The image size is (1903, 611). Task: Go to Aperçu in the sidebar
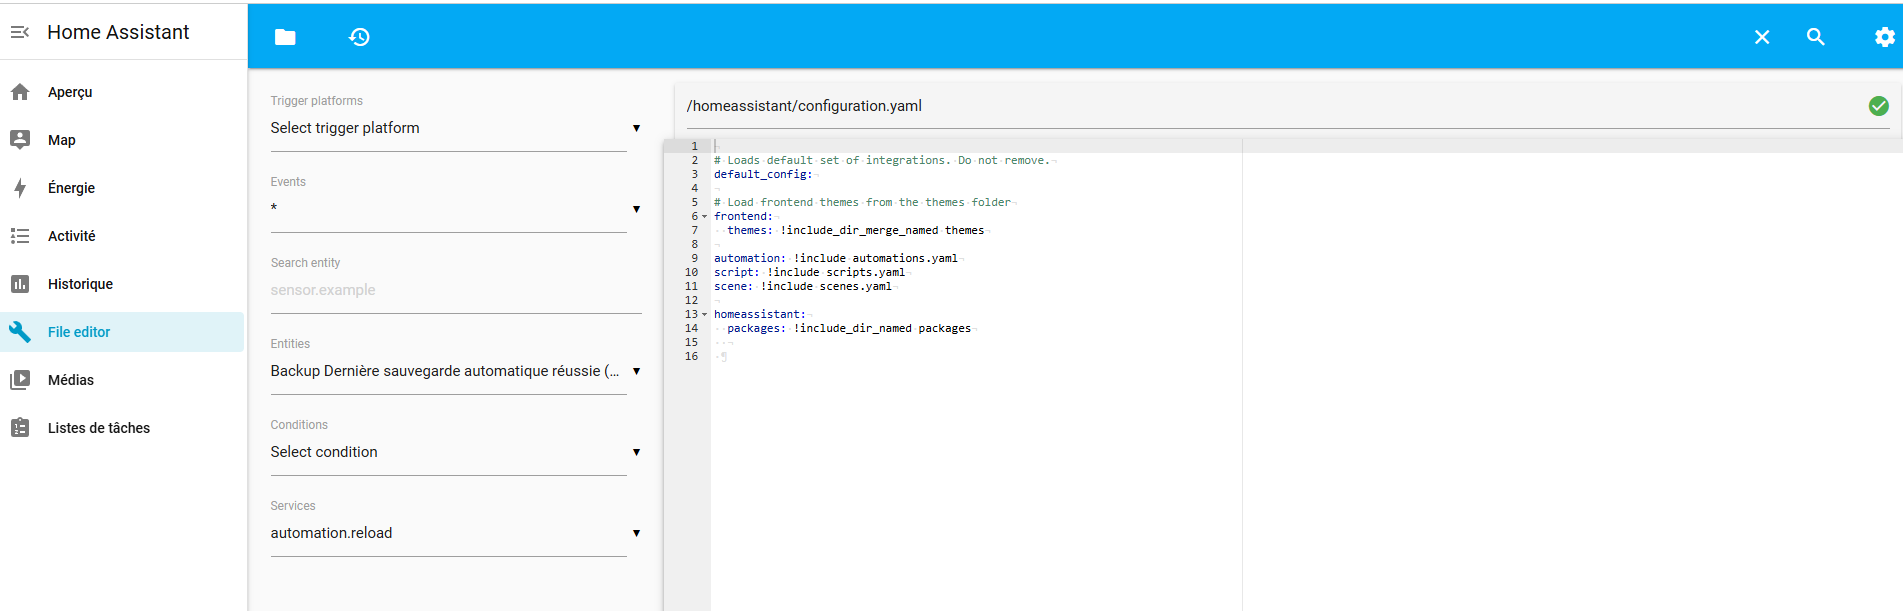coord(70,92)
